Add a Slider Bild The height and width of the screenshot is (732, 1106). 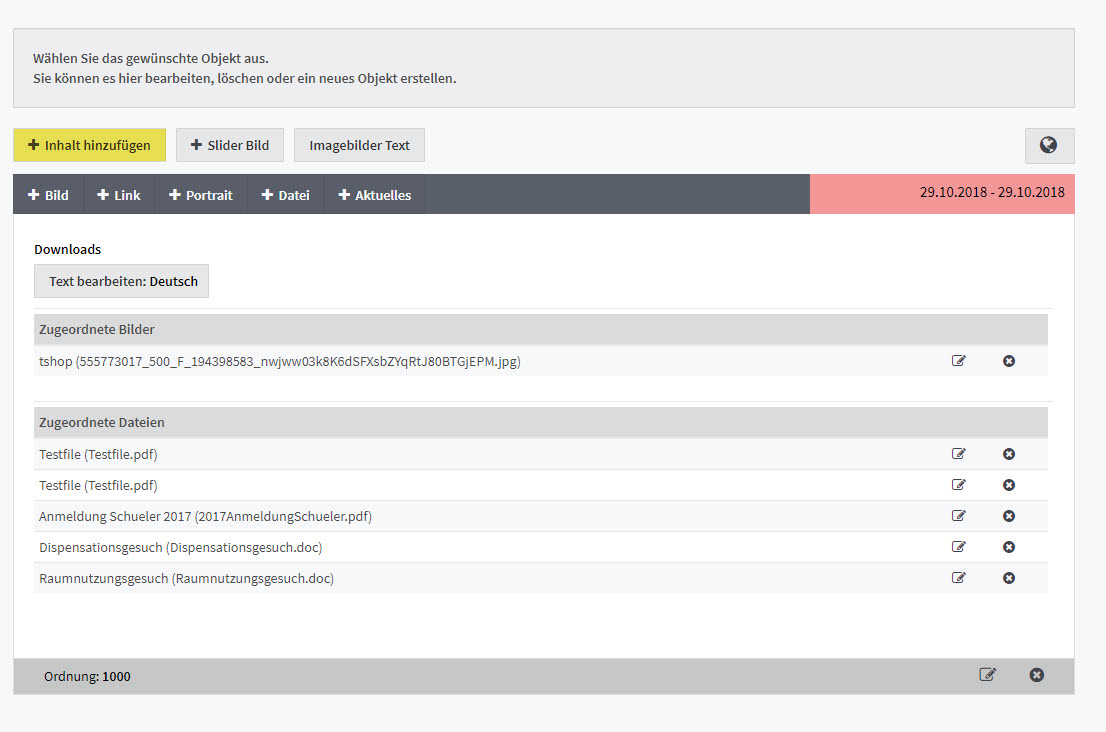coord(230,145)
